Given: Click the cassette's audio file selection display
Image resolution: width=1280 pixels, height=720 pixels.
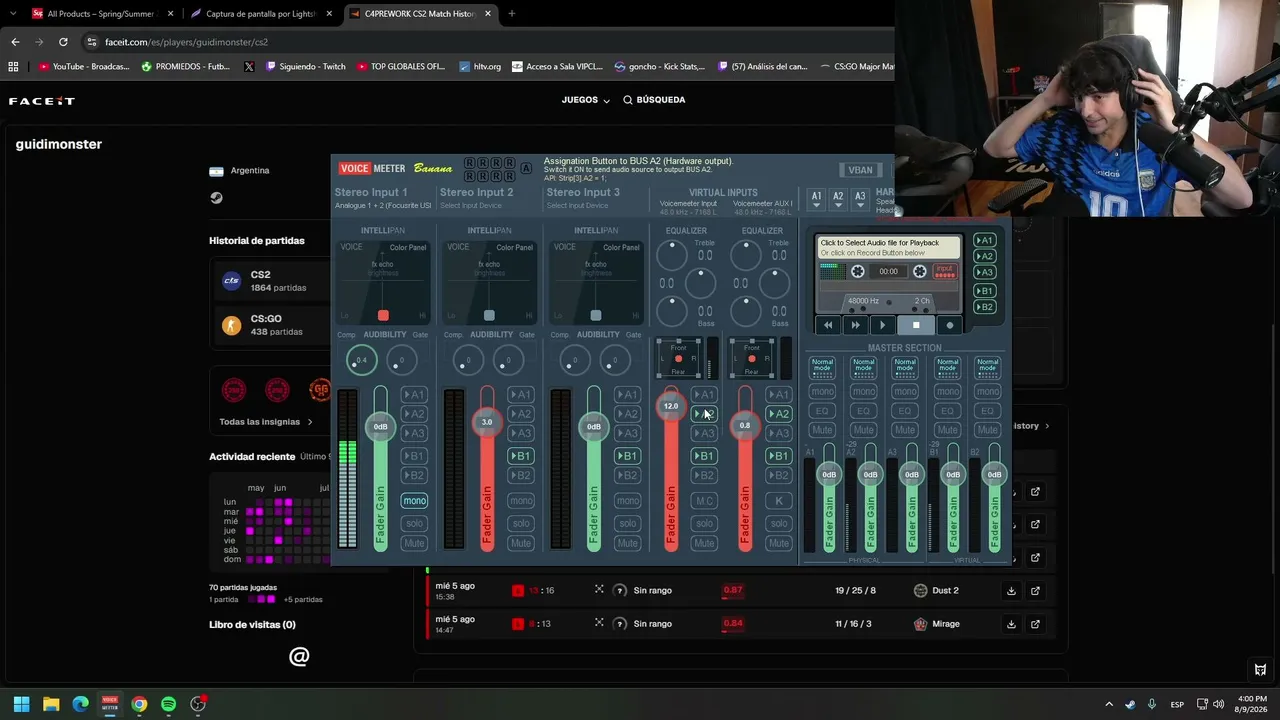Looking at the screenshot, I should coord(888,248).
